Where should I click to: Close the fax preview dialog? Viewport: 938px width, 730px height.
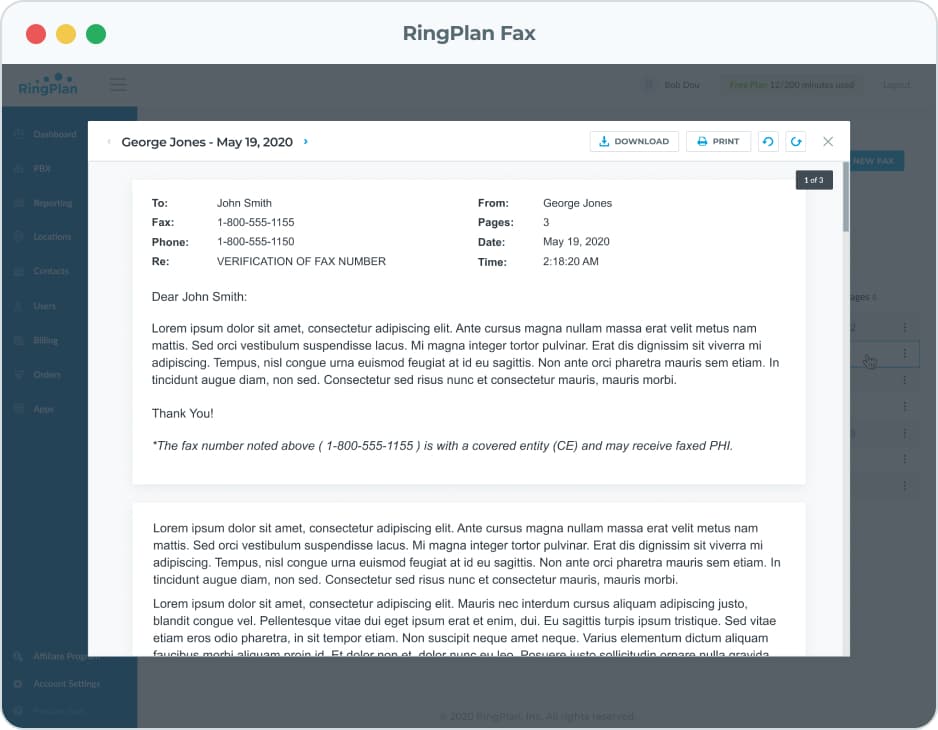pyautogui.click(x=828, y=141)
